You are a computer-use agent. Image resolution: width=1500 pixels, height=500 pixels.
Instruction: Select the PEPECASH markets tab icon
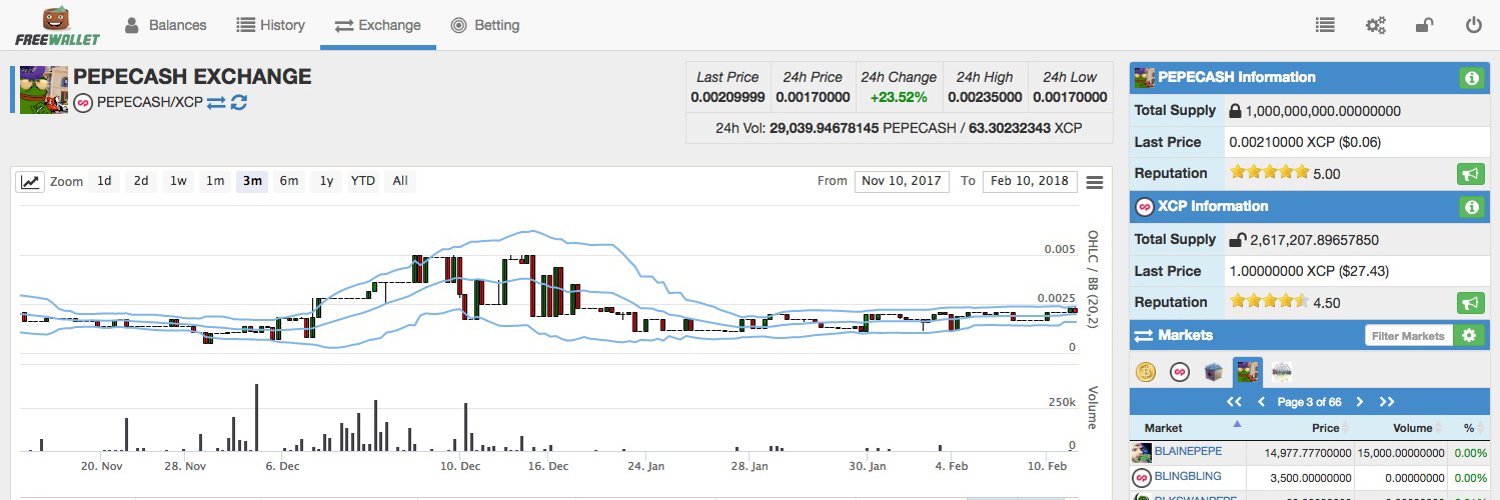(1248, 372)
